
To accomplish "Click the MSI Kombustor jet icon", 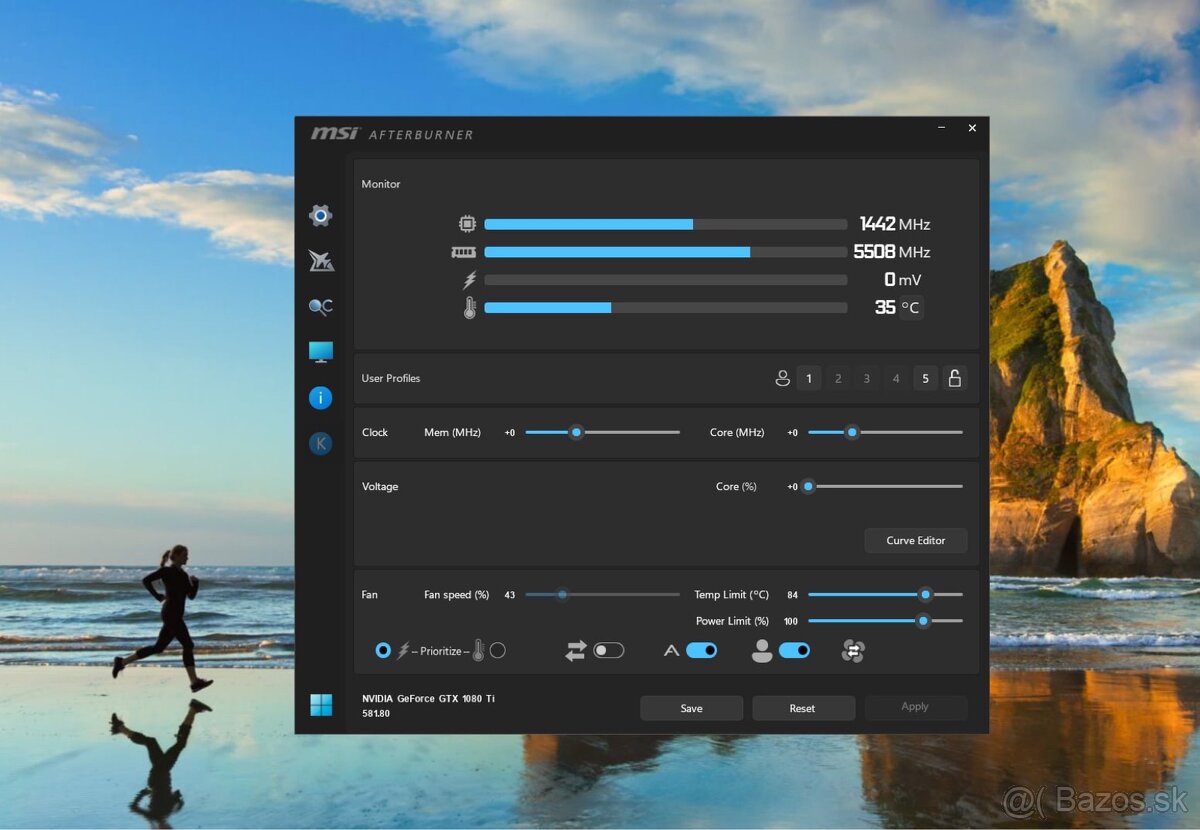I will (320, 261).
